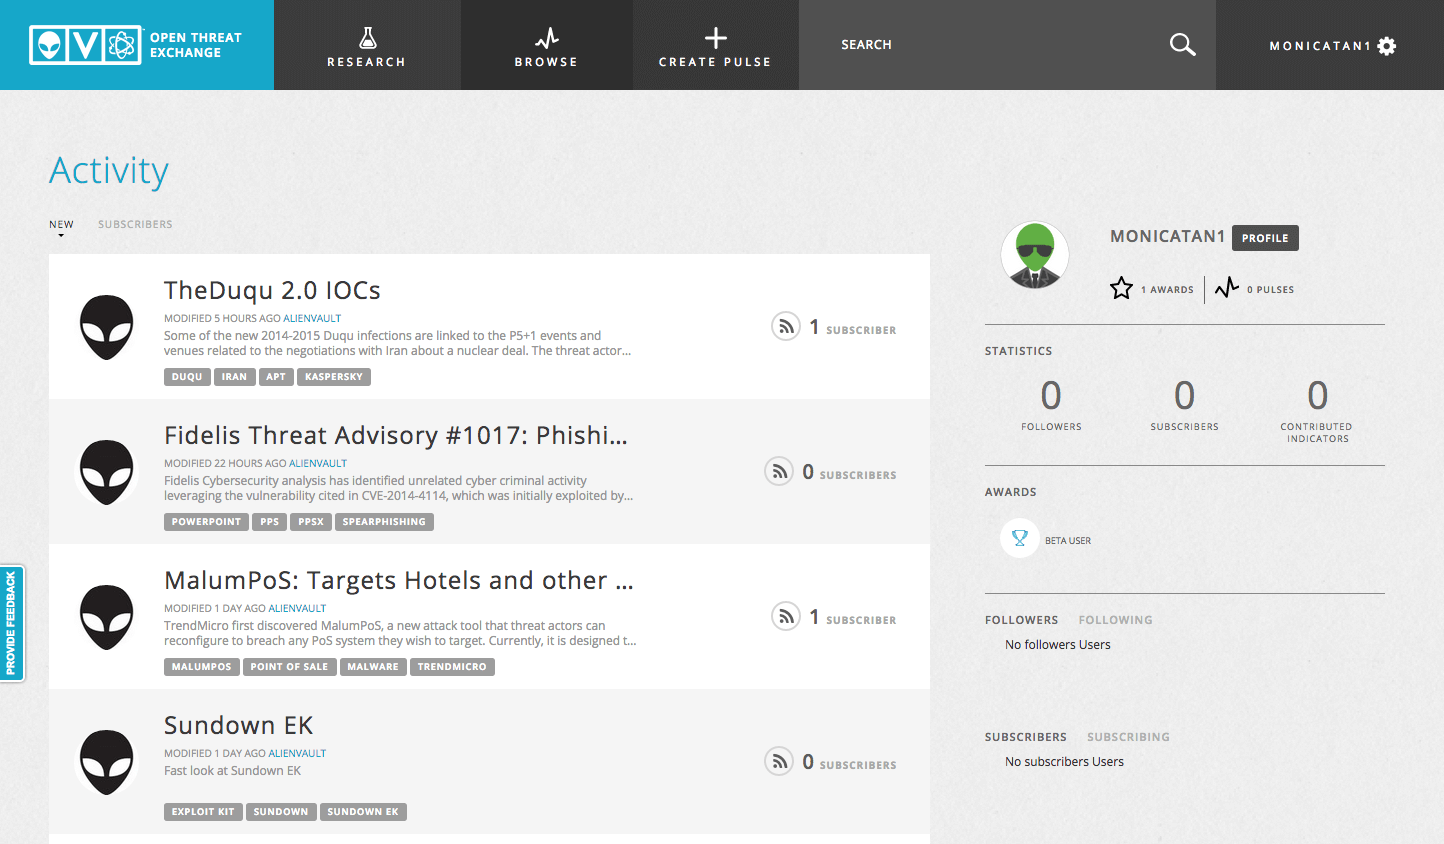
Task: Open the Provide Feedback side tab
Action: [12, 623]
